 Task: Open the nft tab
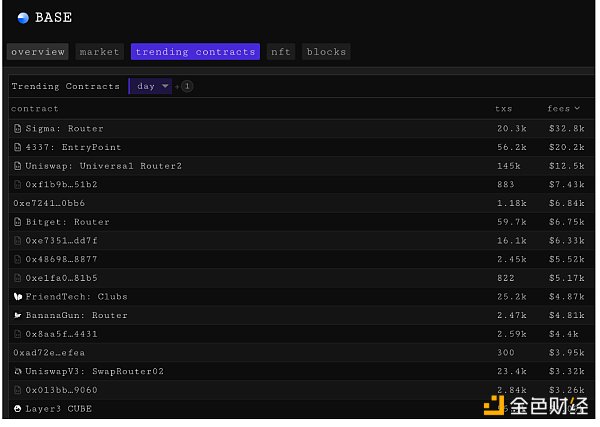(281, 52)
